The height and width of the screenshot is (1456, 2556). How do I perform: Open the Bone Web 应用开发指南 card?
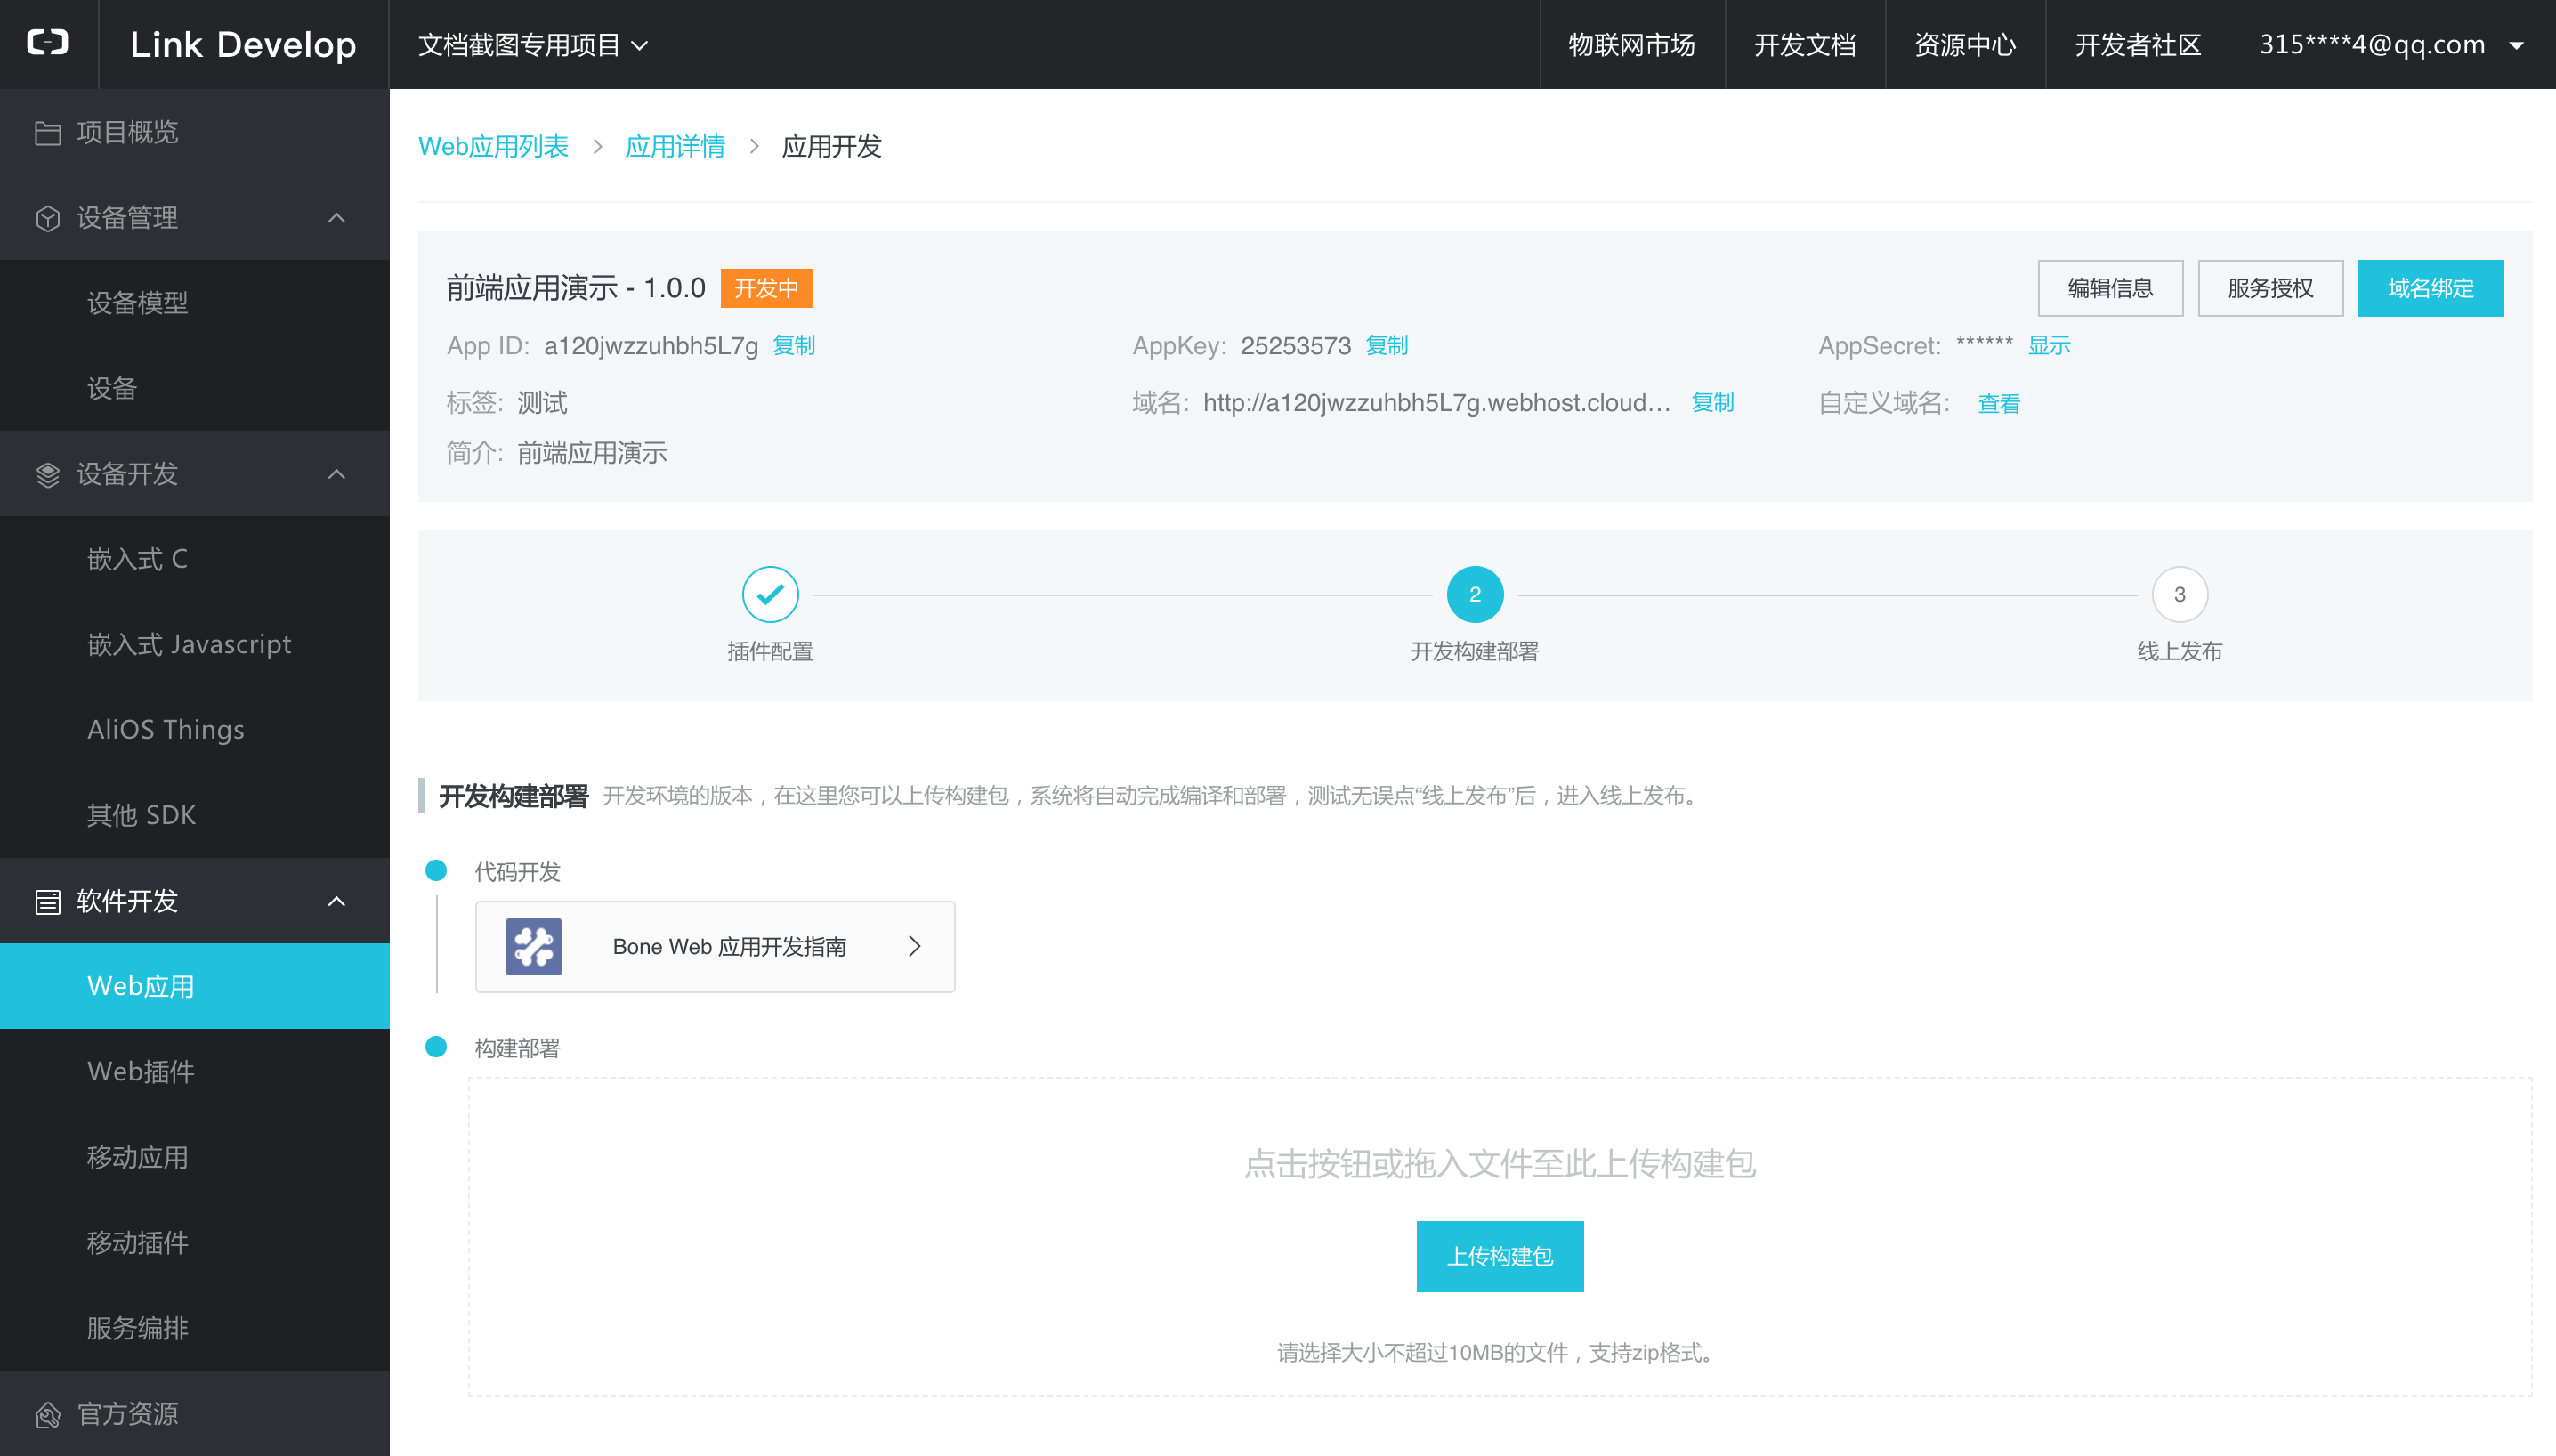pyautogui.click(x=715, y=946)
